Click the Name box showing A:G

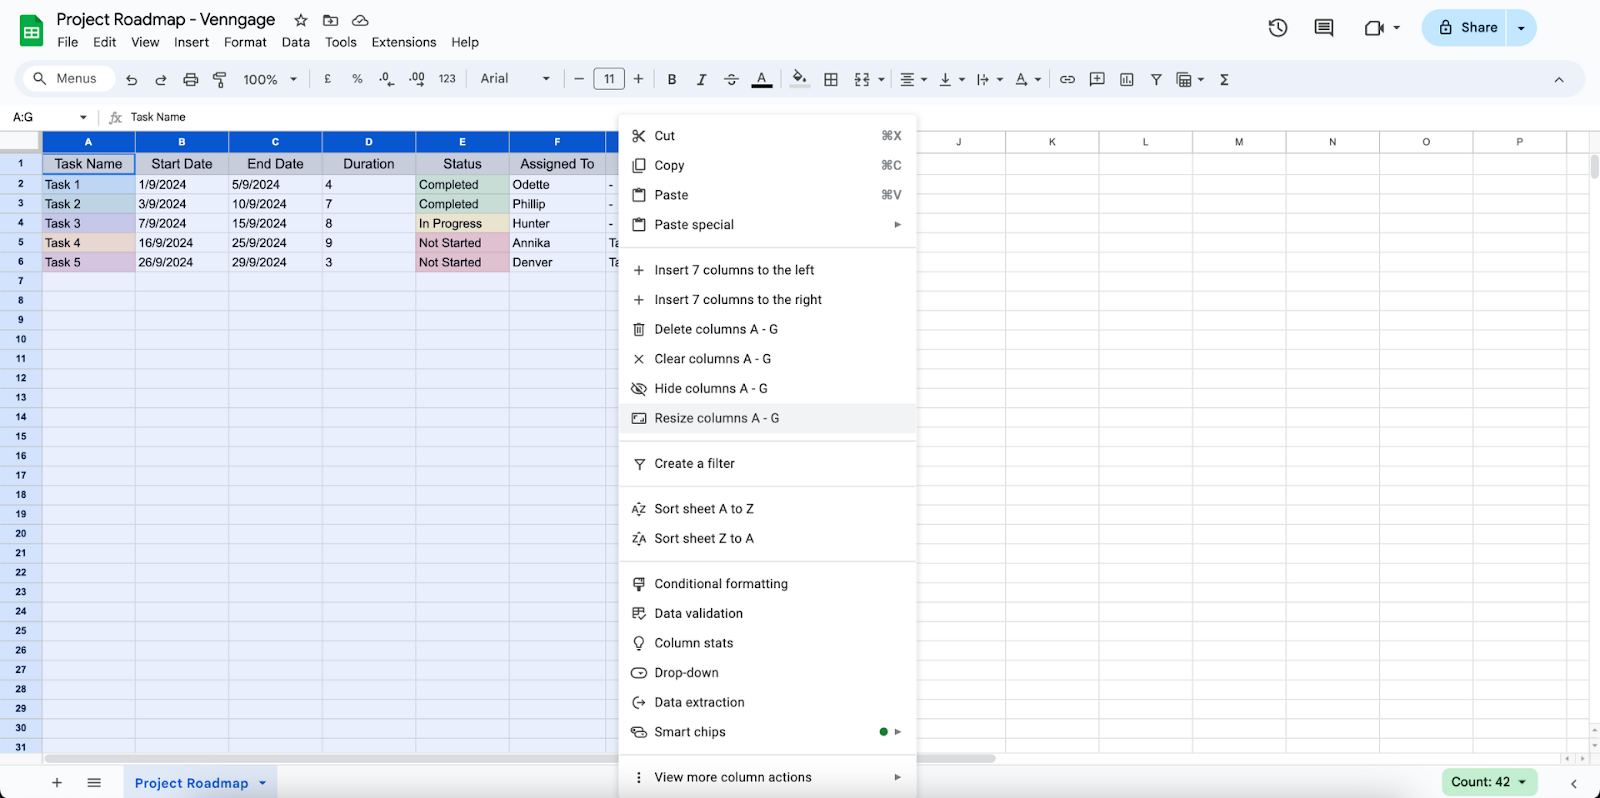coord(49,117)
